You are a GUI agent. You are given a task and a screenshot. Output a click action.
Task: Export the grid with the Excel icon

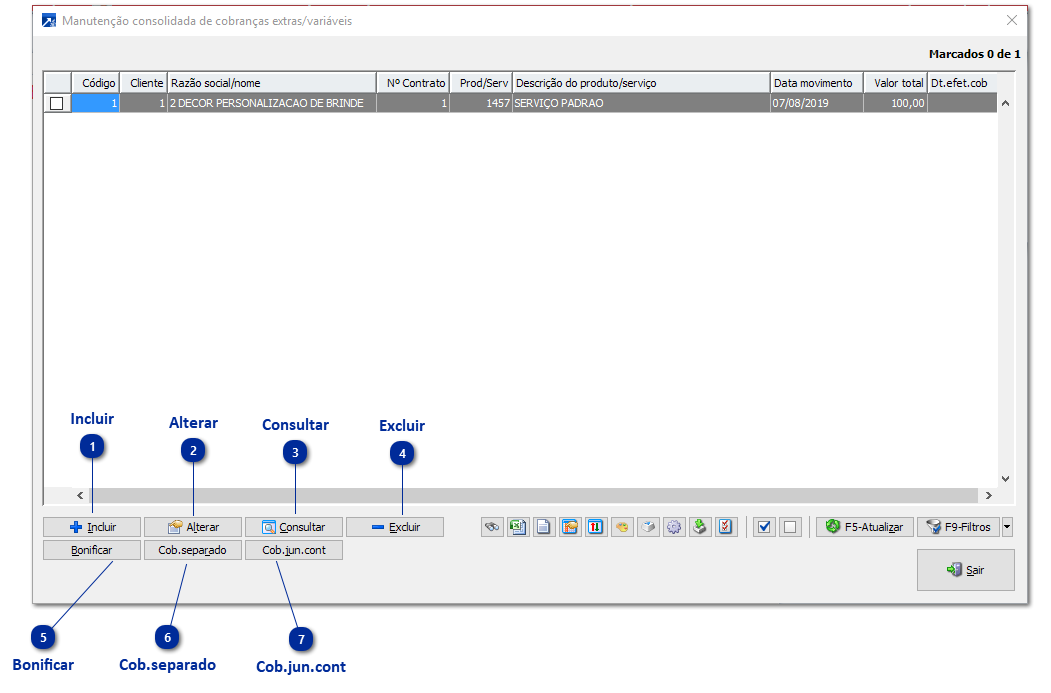pos(517,527)
